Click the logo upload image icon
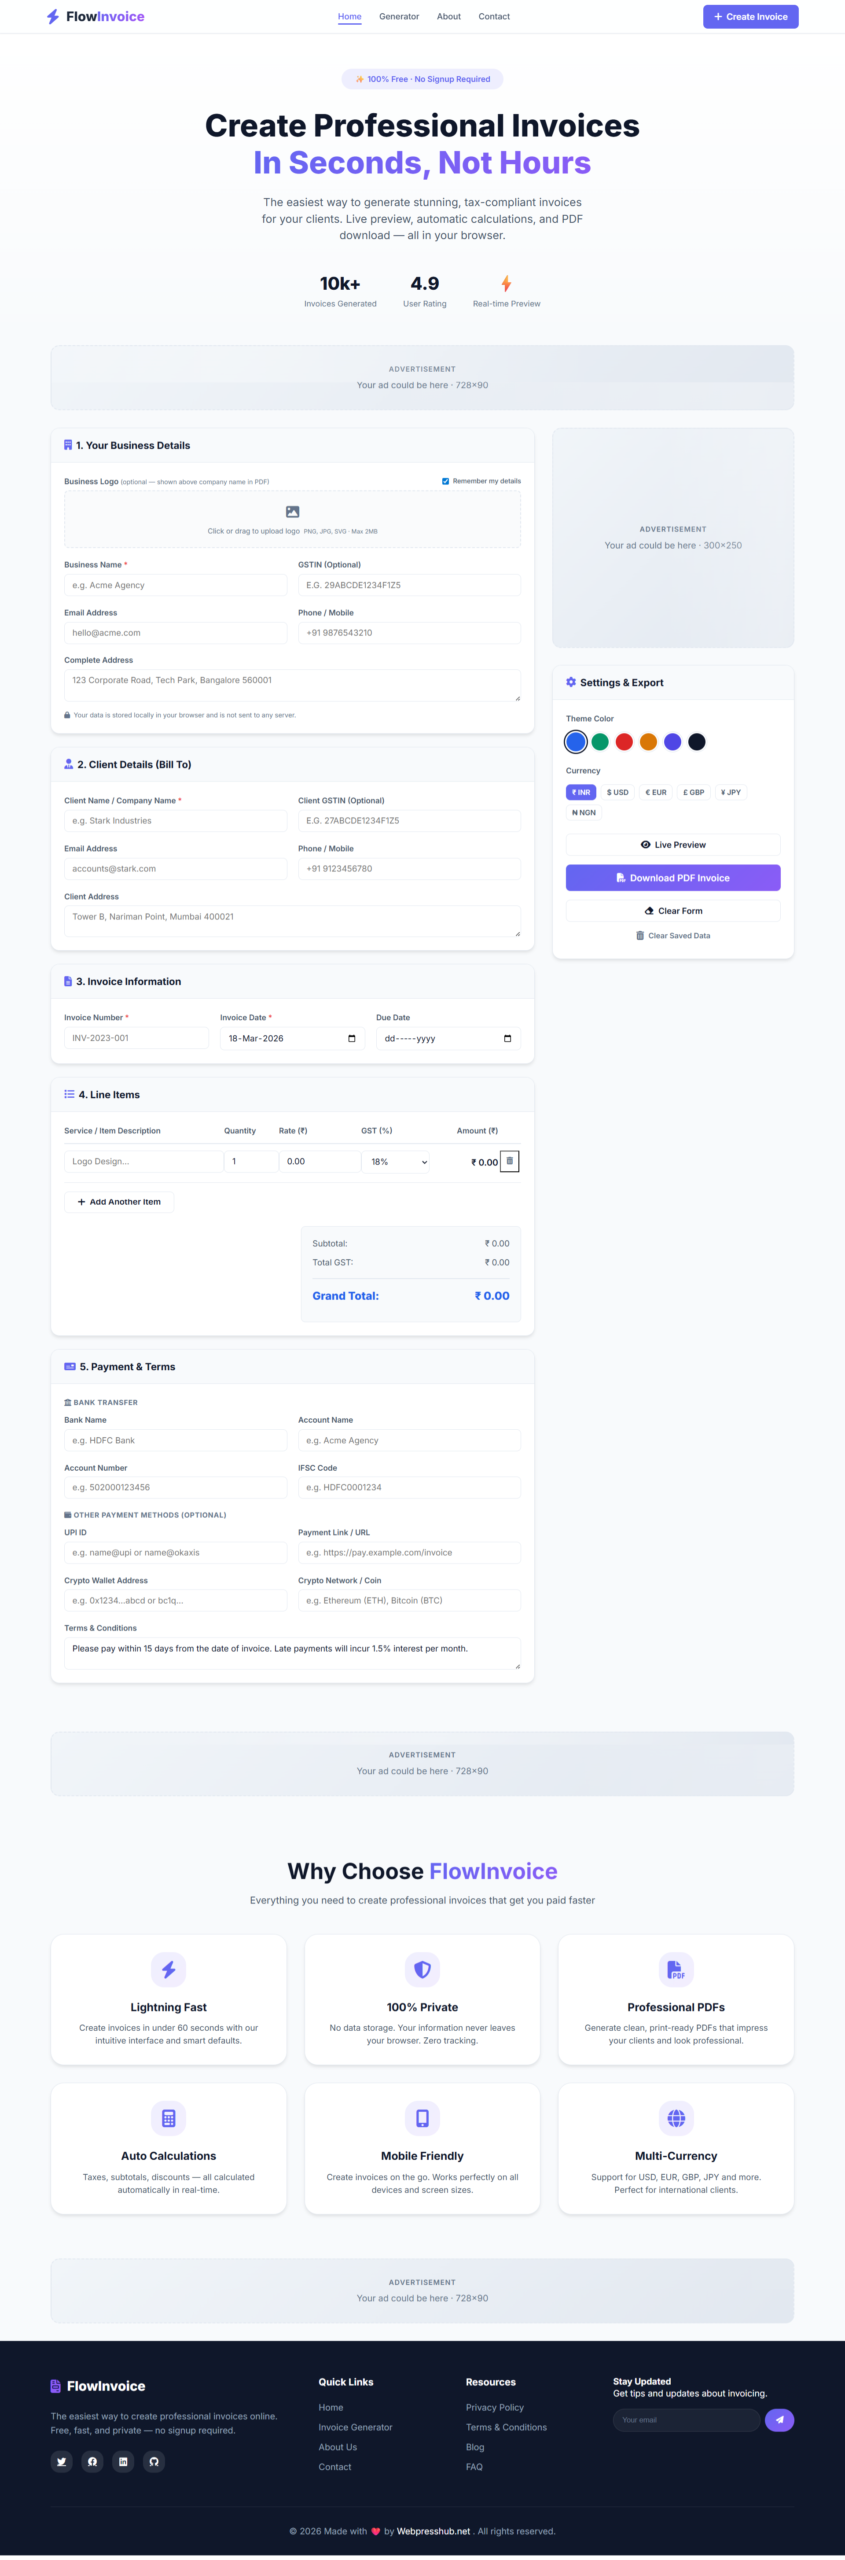The width and height of the screenshot is (845, 2560). tap(292, 512)
